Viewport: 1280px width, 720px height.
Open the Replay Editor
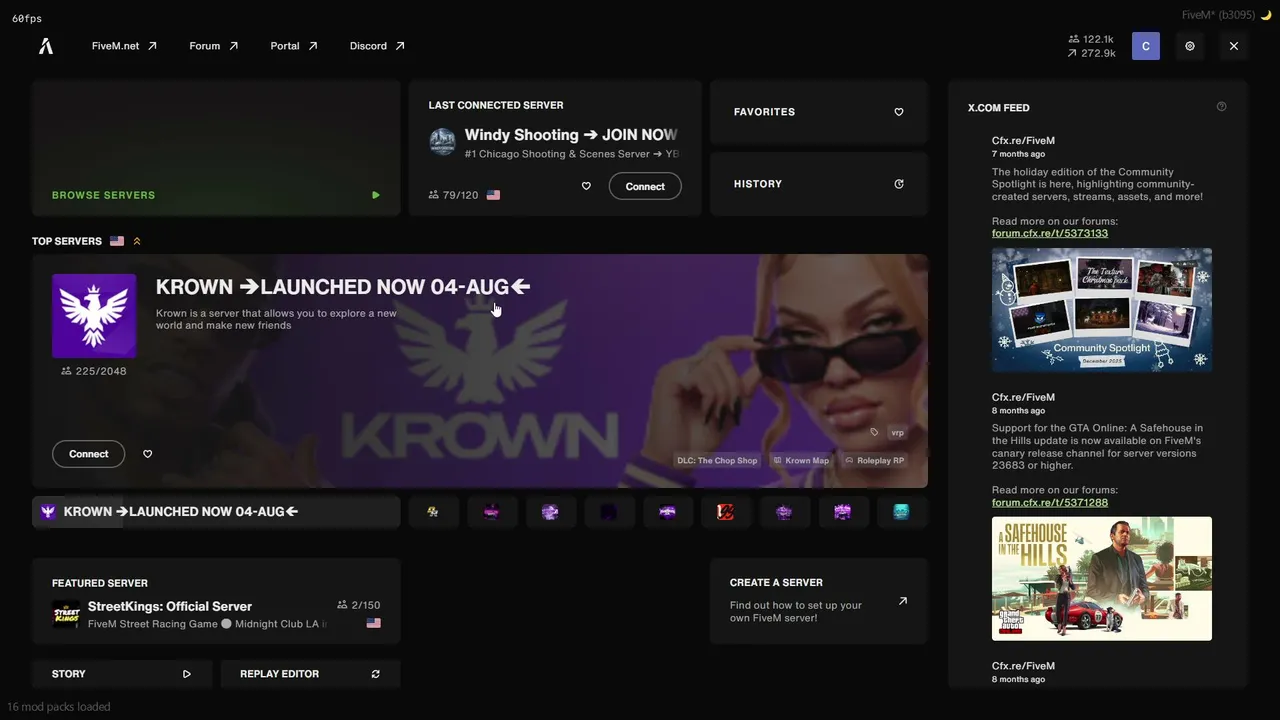click(x=310, y=674)
